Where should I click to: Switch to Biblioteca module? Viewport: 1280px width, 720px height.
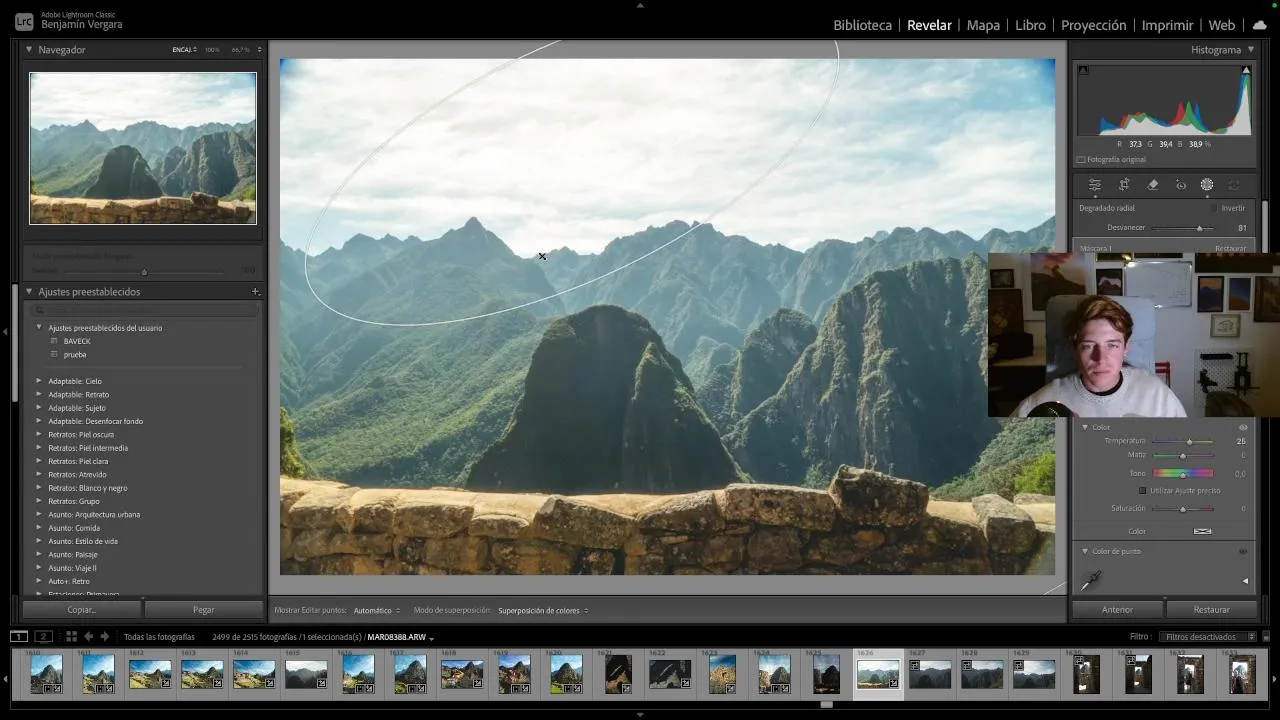[862, 25]
